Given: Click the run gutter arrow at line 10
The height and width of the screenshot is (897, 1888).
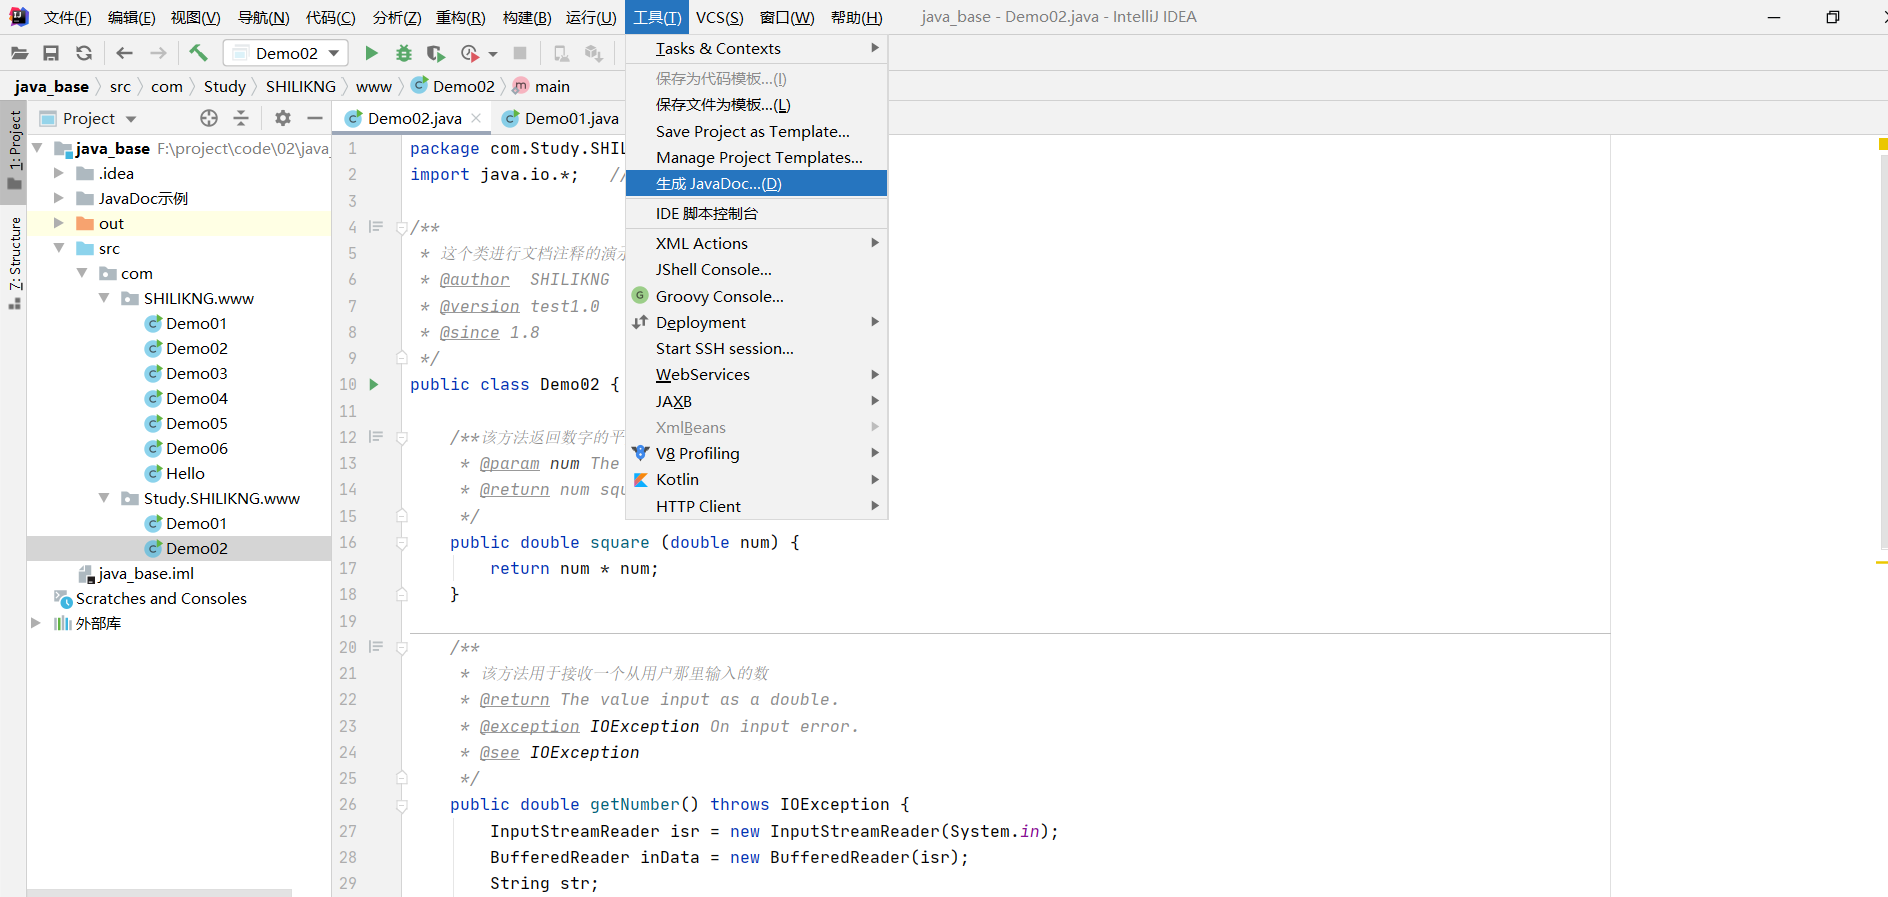Looking at the screenshot, I should tap(374, 384).
